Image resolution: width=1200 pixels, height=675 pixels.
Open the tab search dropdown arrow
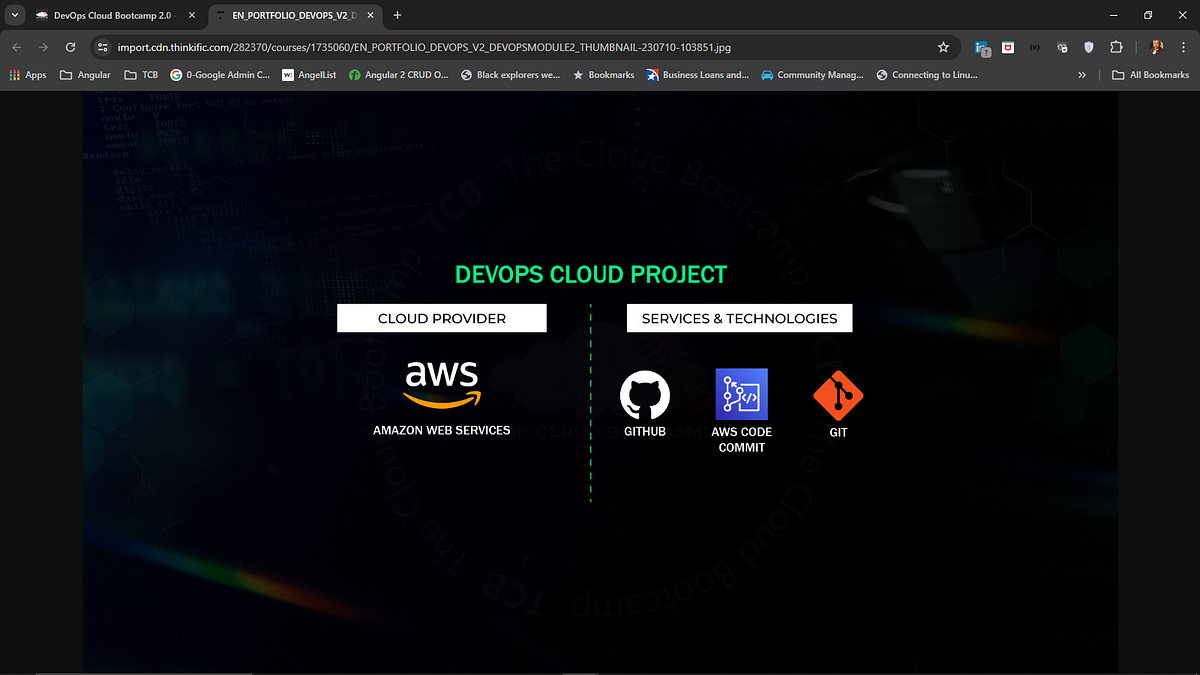13,15
